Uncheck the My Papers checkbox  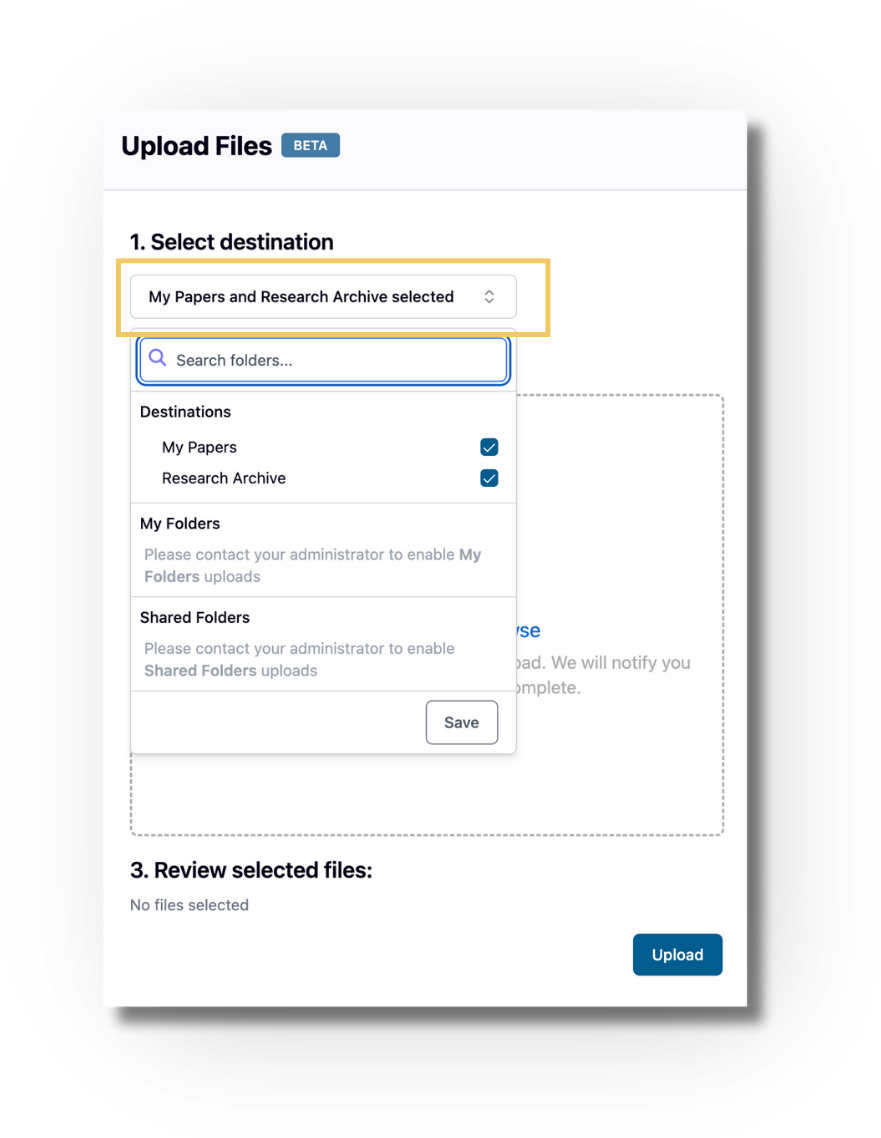[489, 447]
